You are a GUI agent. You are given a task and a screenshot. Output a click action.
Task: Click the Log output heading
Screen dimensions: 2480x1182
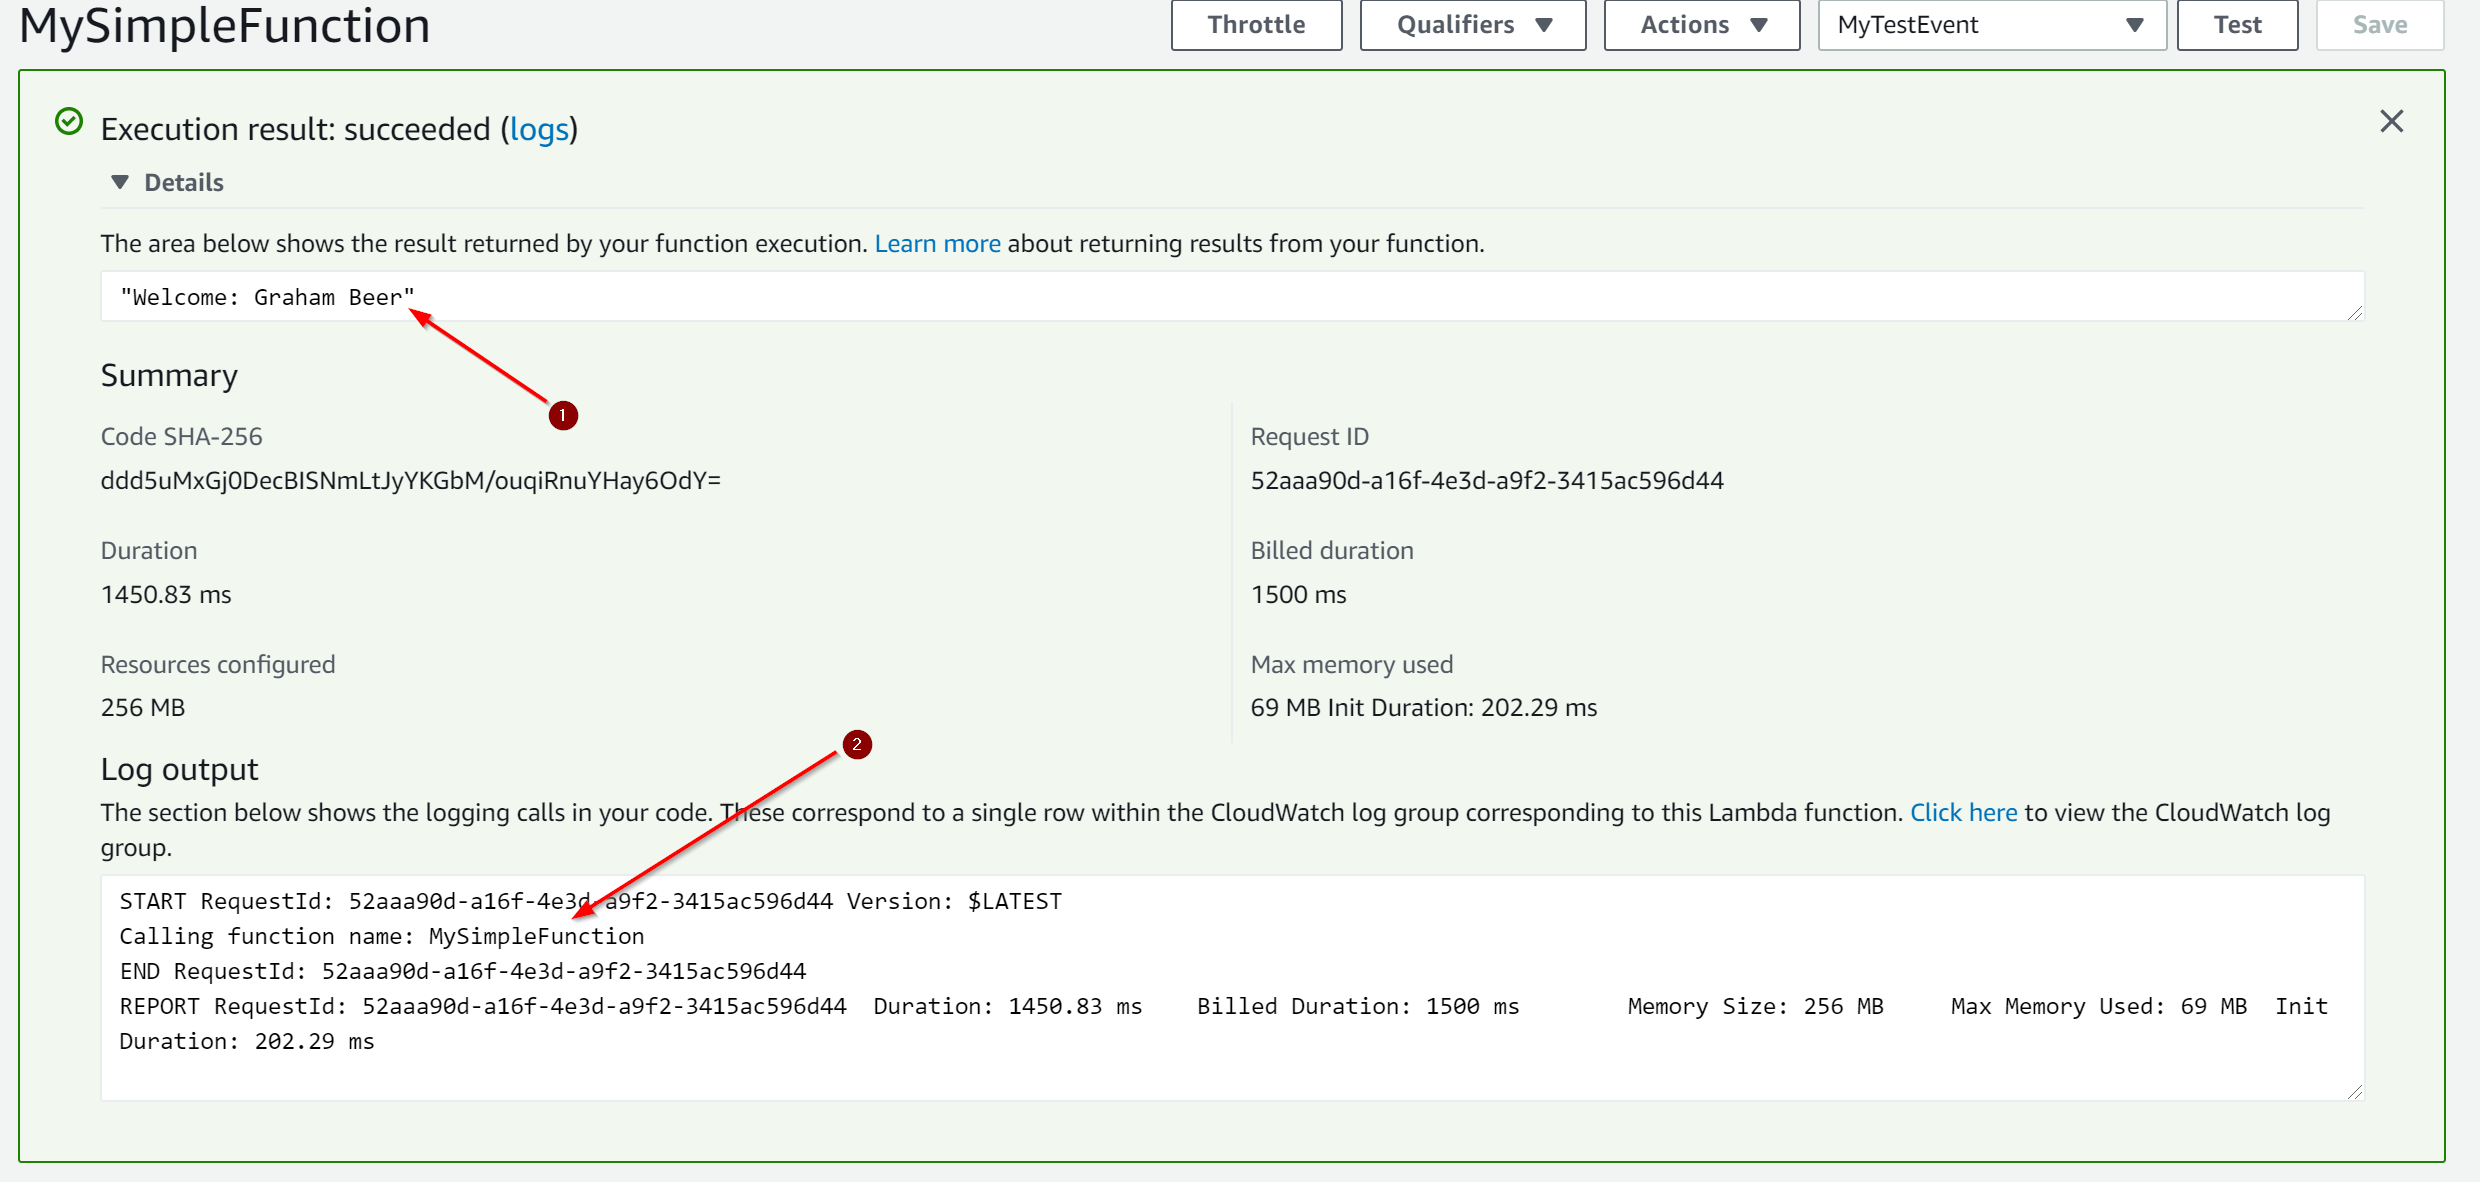coord(179,770)
